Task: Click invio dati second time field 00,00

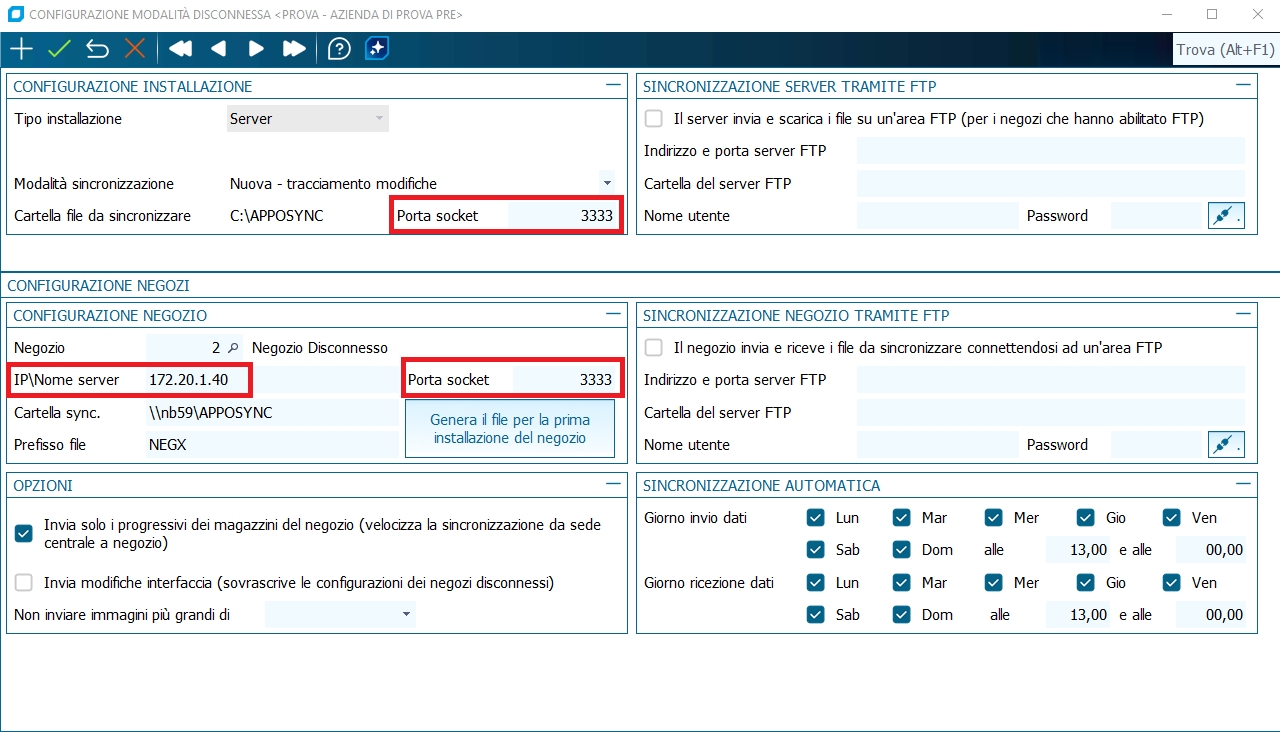Action: (1211, 550)
